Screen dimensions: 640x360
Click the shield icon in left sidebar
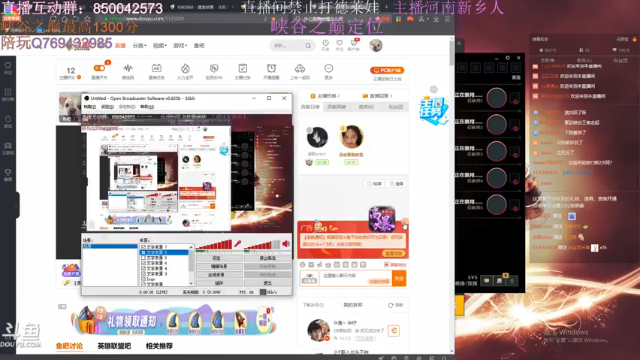(x=8, y=119)
